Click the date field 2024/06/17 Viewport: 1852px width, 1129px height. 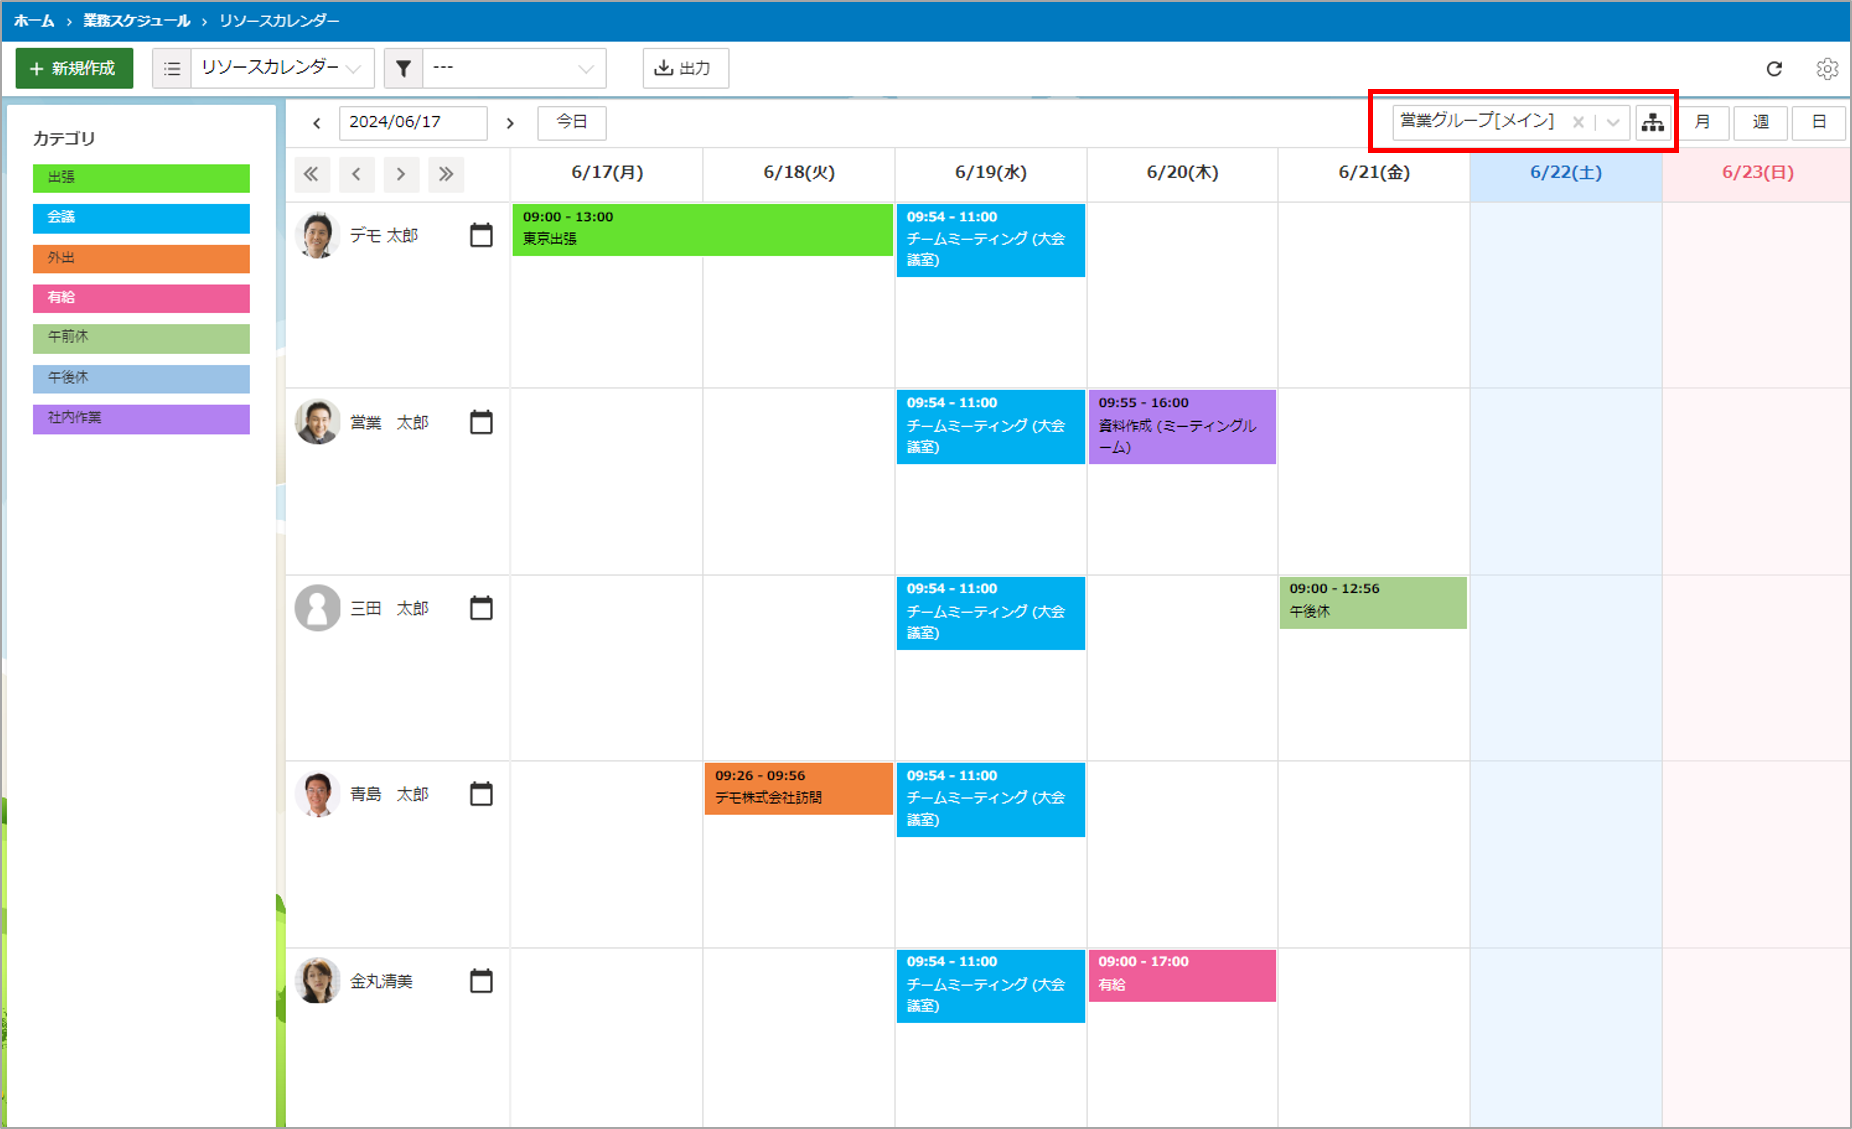click(x=413, y=123)
